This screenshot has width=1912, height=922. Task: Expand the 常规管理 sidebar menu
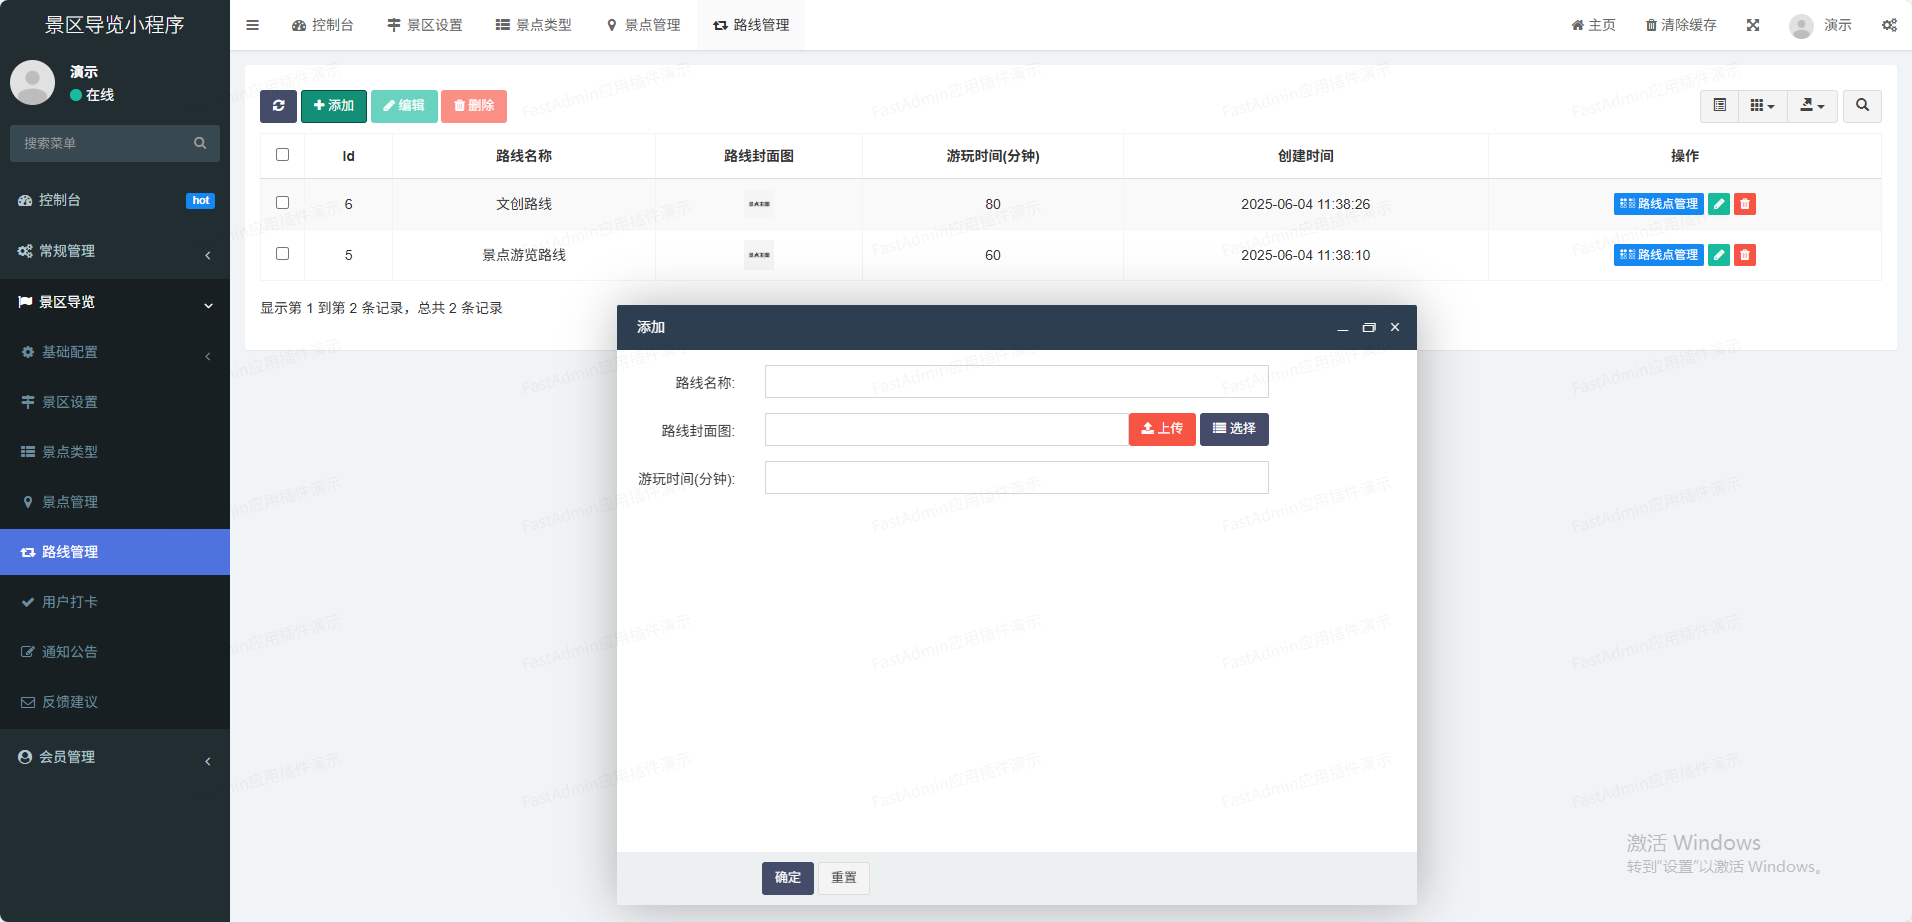coord(115,251)
